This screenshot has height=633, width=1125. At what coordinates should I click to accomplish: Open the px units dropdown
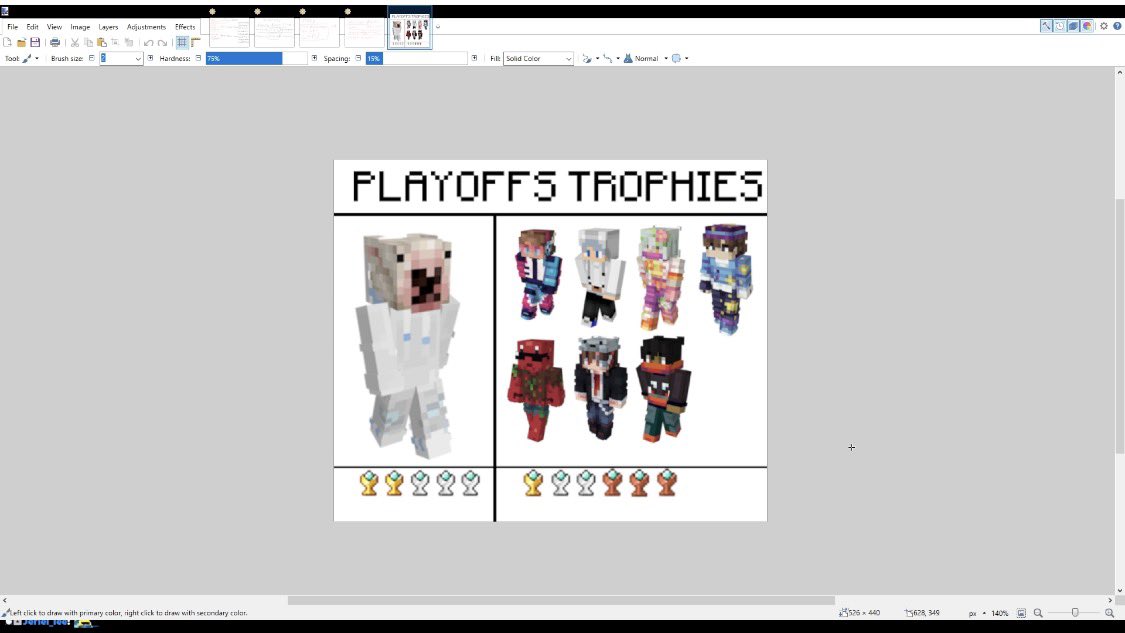[x=976, y=613]
